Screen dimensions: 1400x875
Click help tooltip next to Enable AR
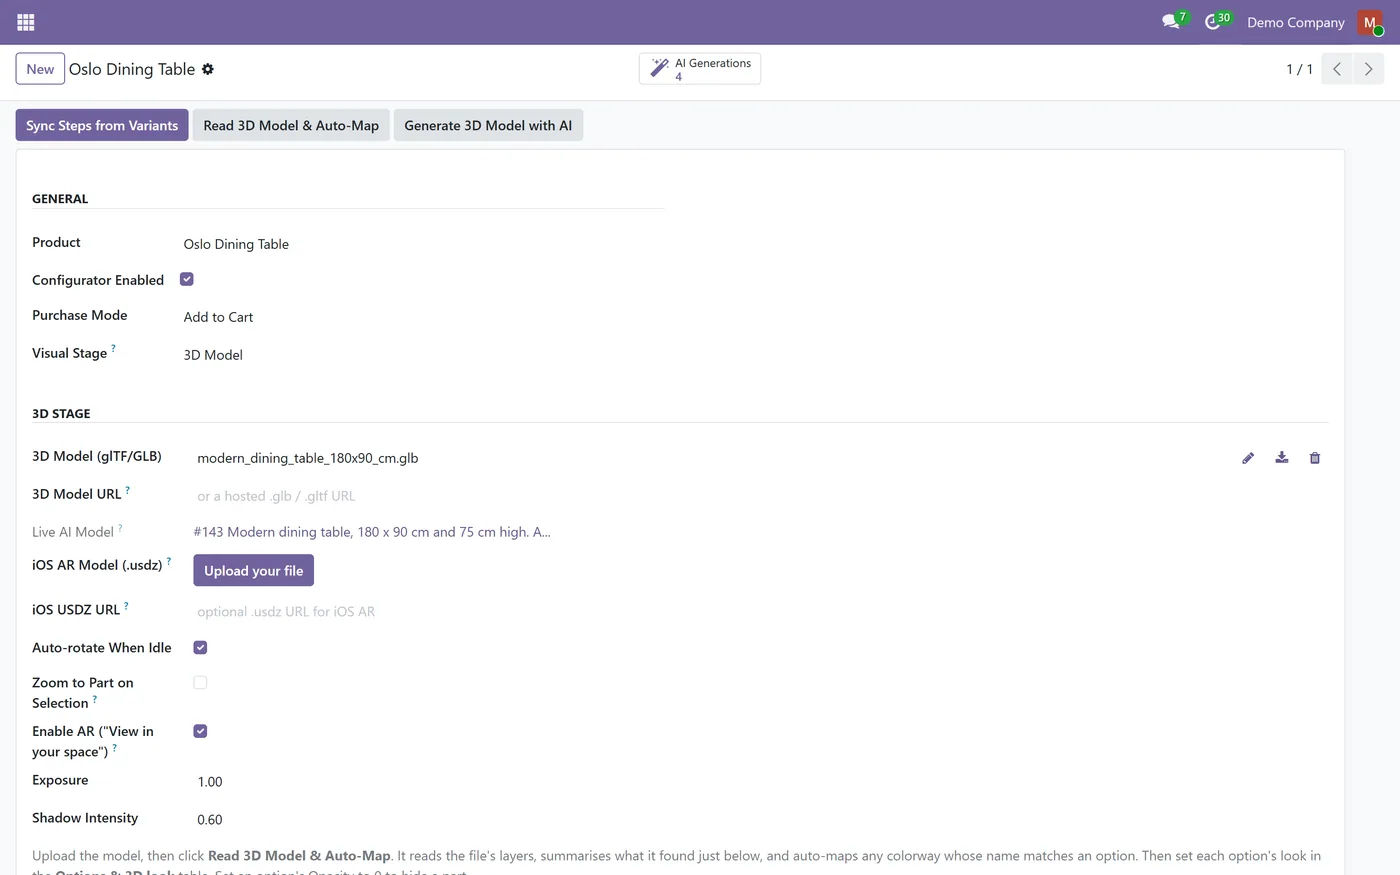point(114,747)
